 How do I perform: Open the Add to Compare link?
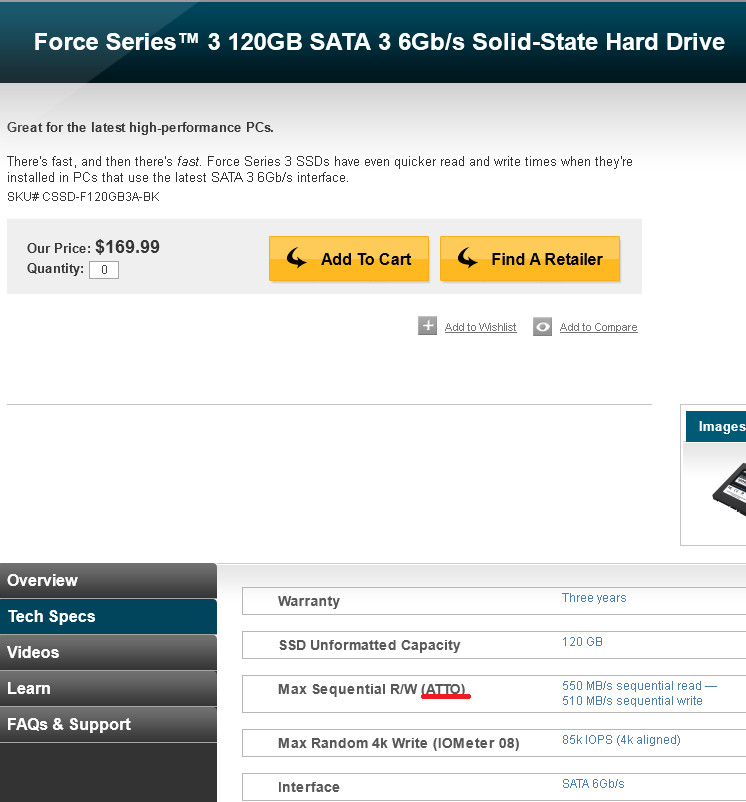[599, 327]
